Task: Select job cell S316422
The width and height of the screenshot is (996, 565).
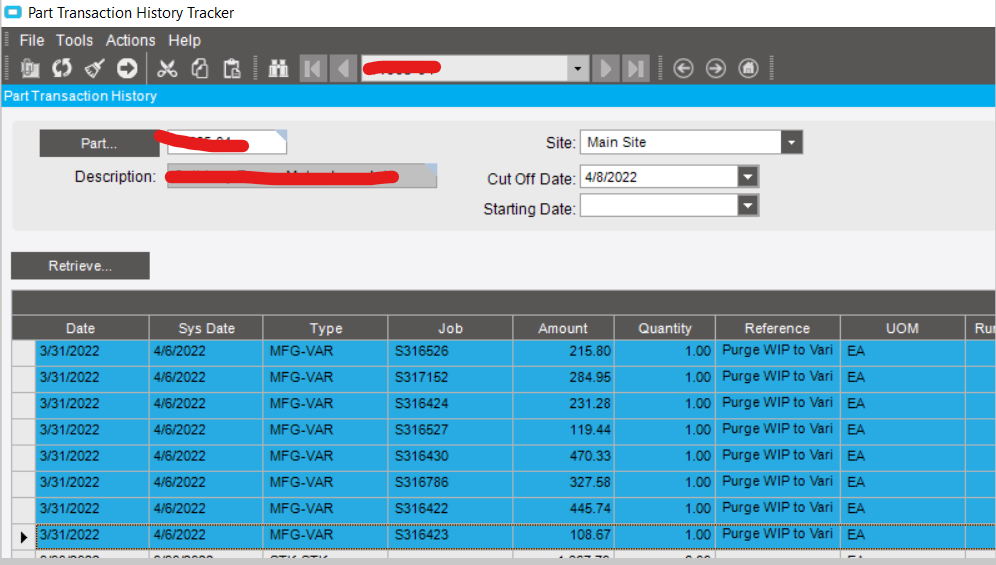Action: tap(450, 508)
